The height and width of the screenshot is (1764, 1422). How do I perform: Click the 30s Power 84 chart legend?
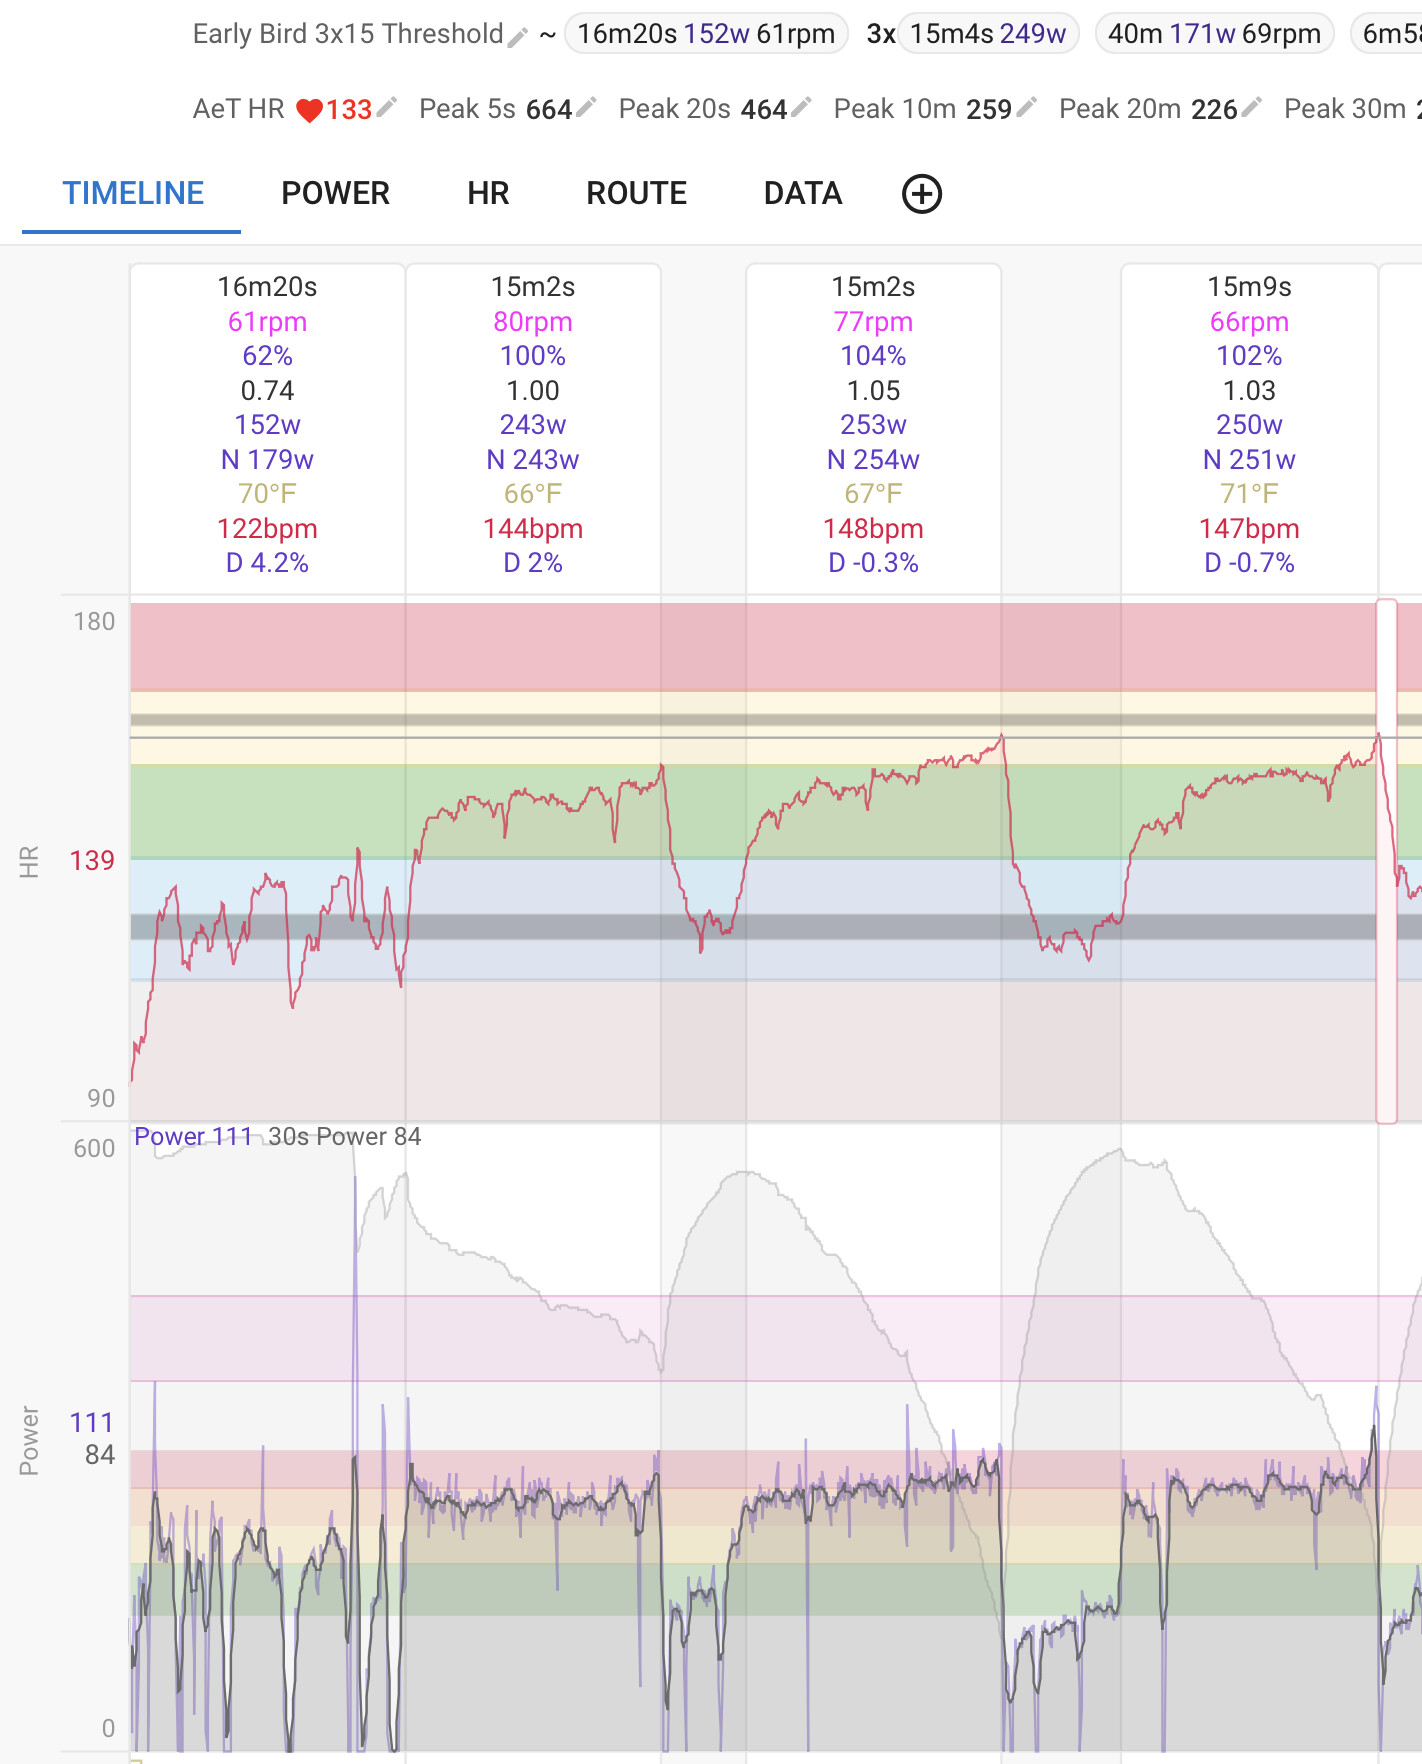coord(344,1137)
